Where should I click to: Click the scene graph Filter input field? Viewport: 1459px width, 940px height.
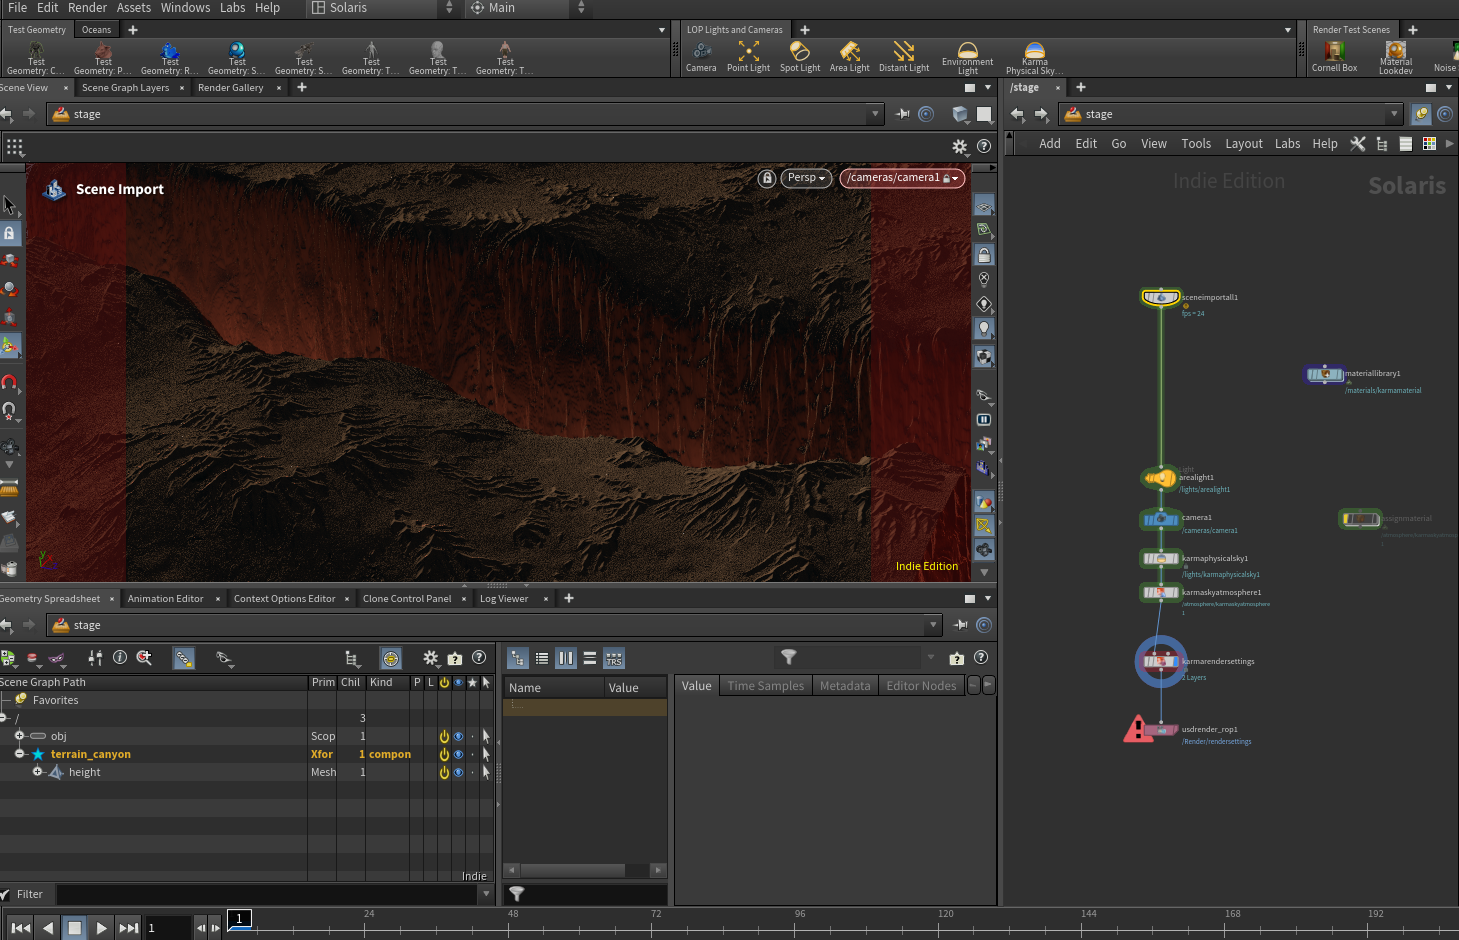tap(267, 894)
